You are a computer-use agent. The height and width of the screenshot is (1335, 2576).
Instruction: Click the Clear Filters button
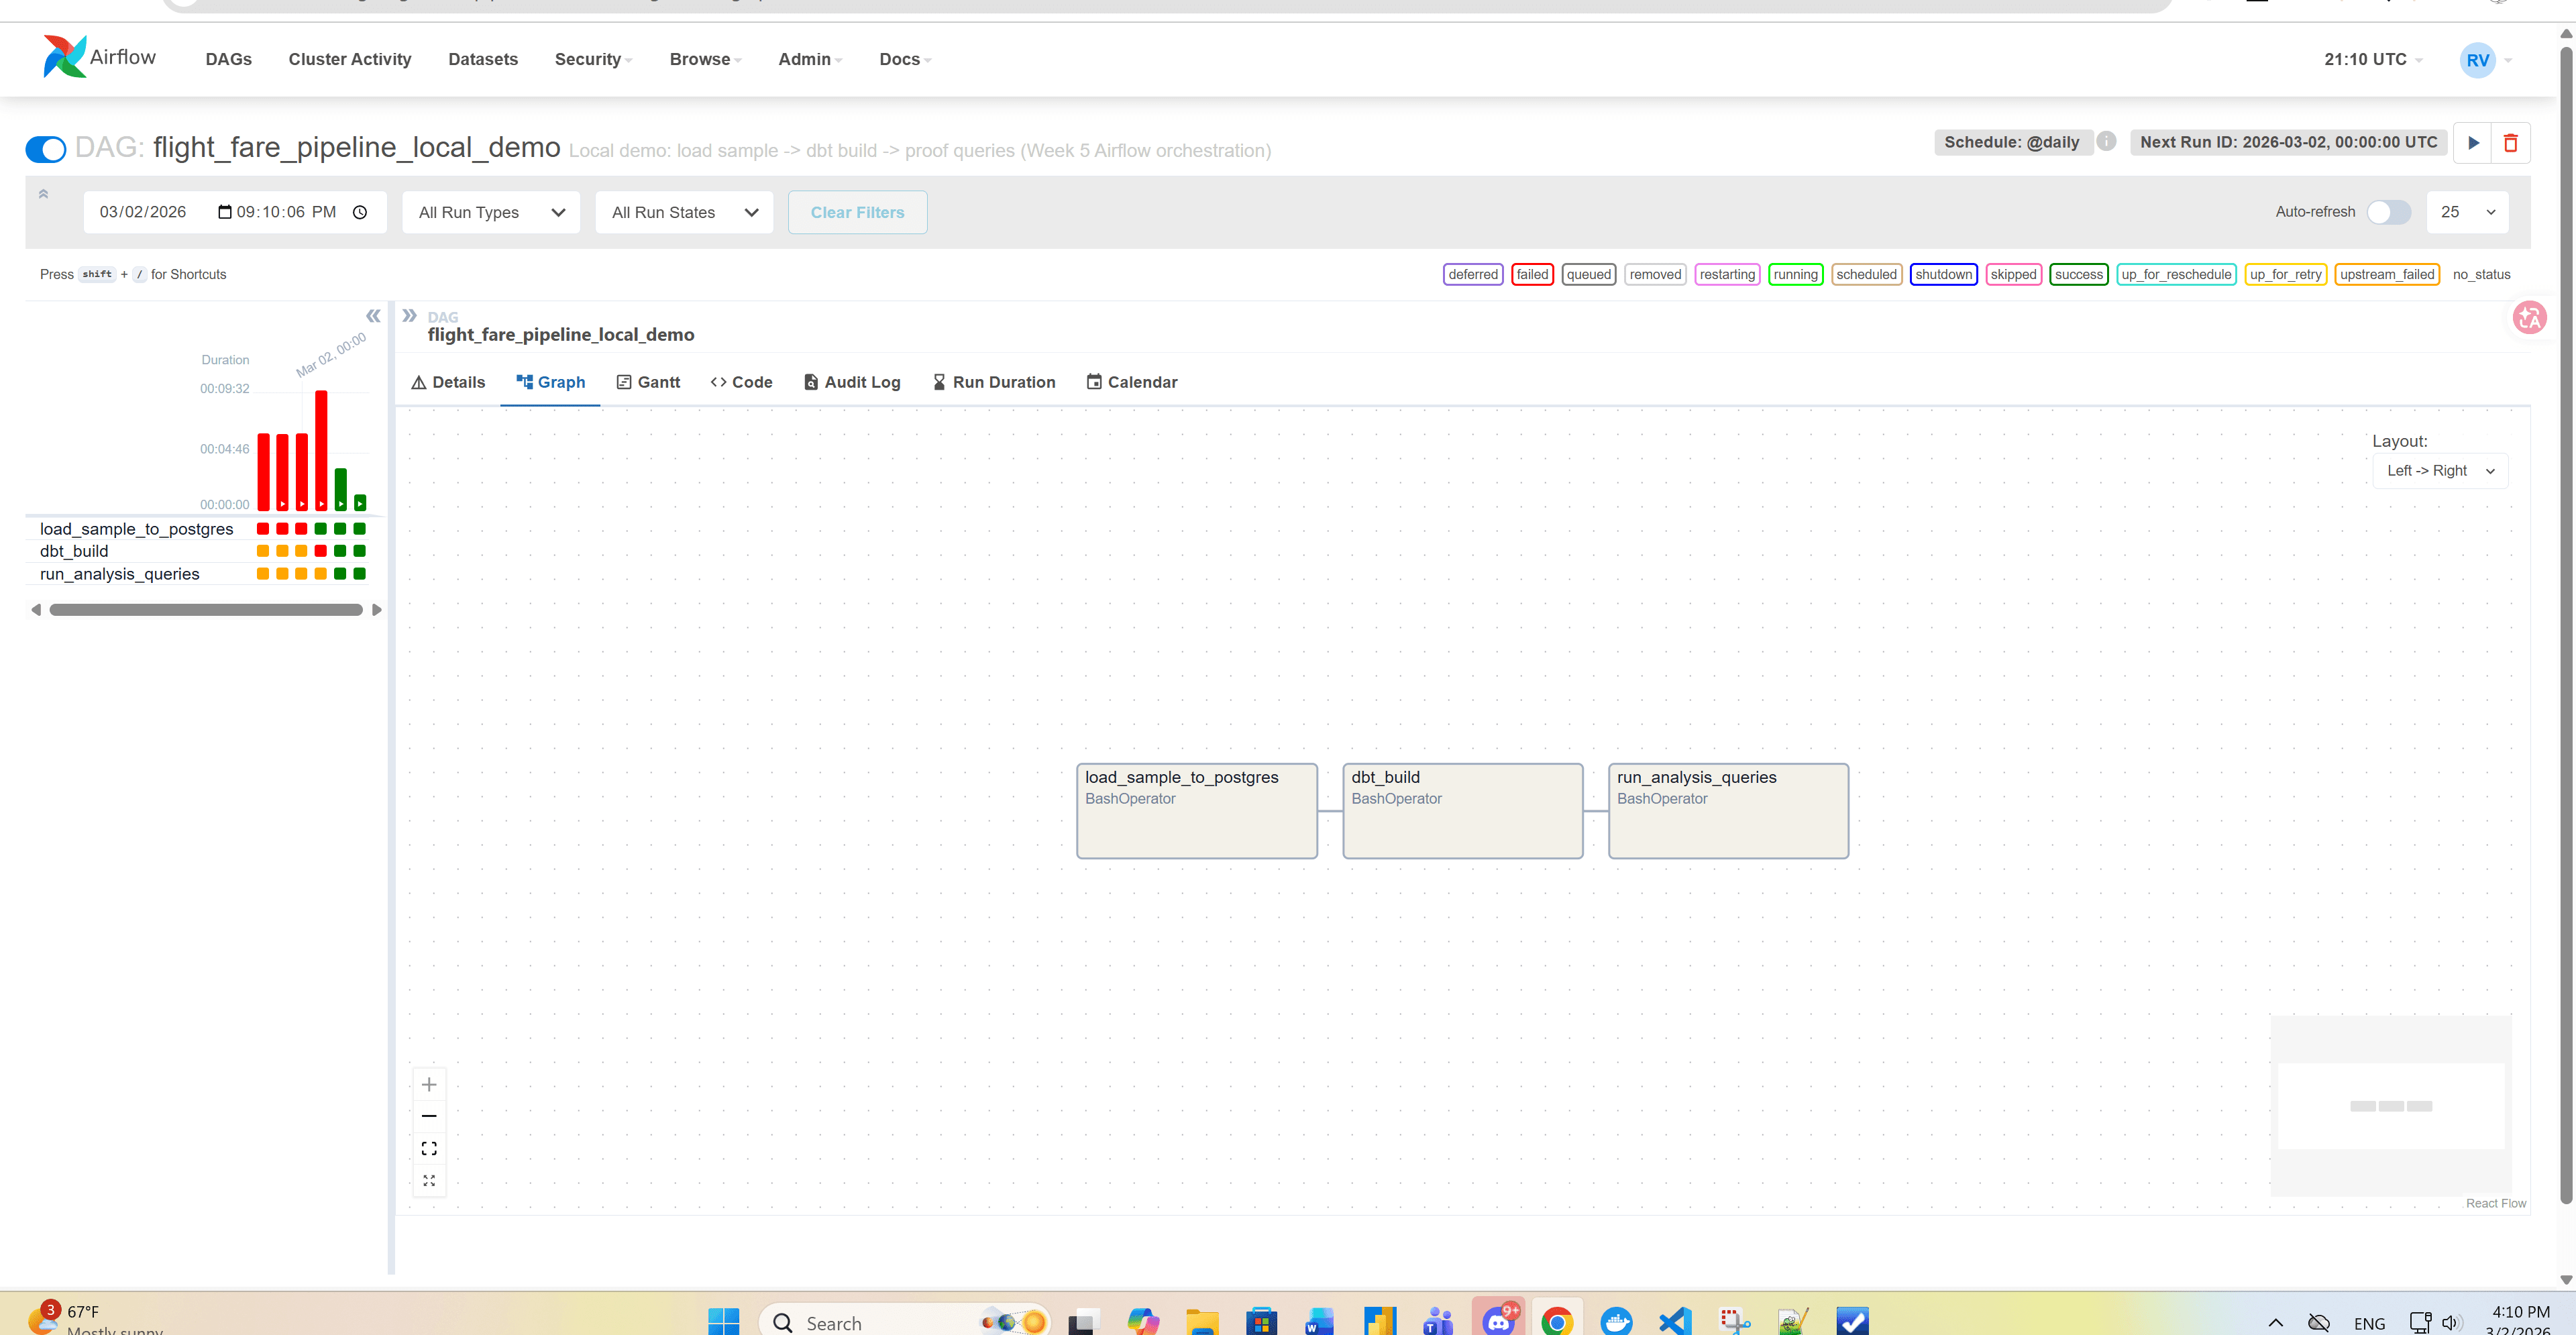(x=857, y=211)
